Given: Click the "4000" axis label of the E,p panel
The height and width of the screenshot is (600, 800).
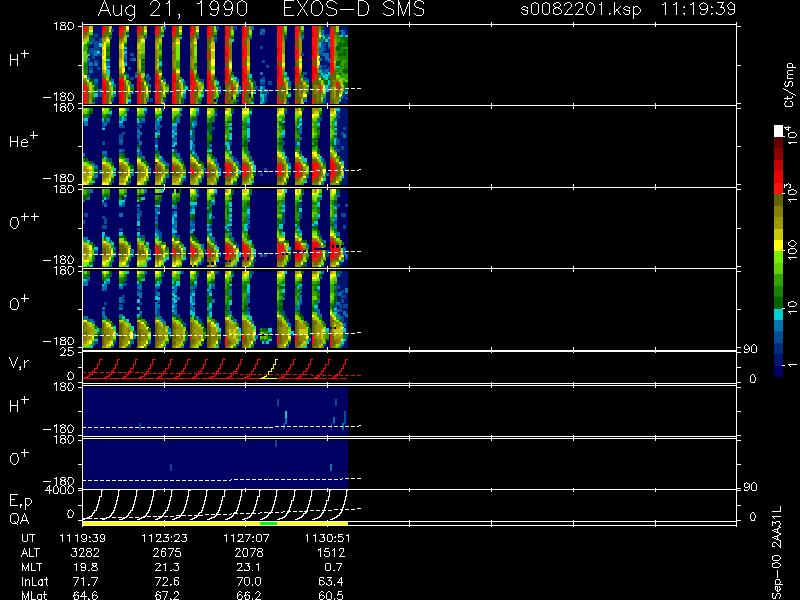Looking at the screenshot, I should [62, 490].
